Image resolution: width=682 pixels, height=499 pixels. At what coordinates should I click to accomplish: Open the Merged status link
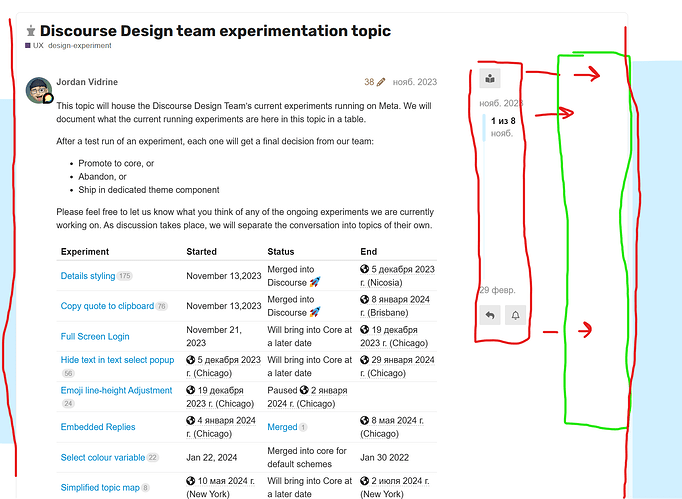tap(282, 427)
